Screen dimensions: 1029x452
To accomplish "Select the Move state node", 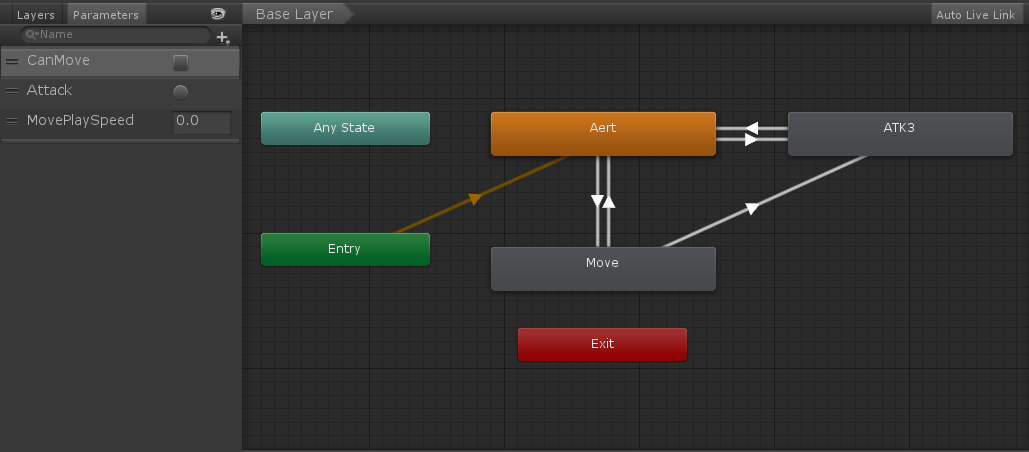I will point(603,269).
